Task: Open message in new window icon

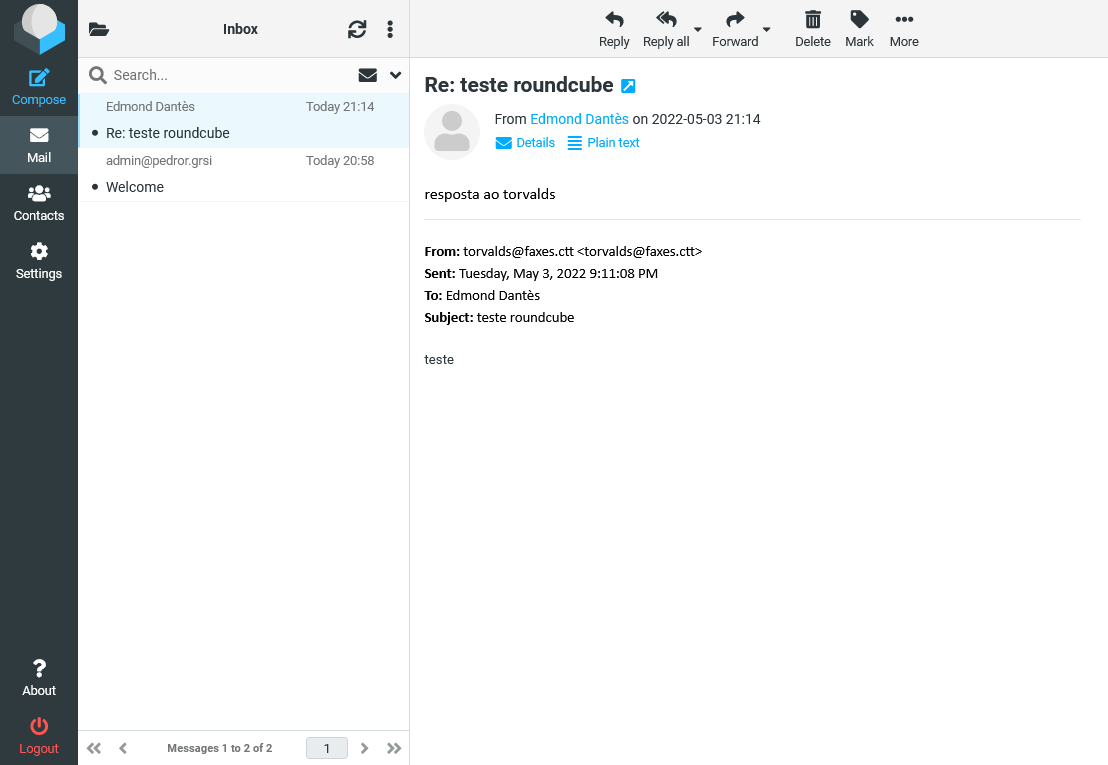Action: click(628, 86)
